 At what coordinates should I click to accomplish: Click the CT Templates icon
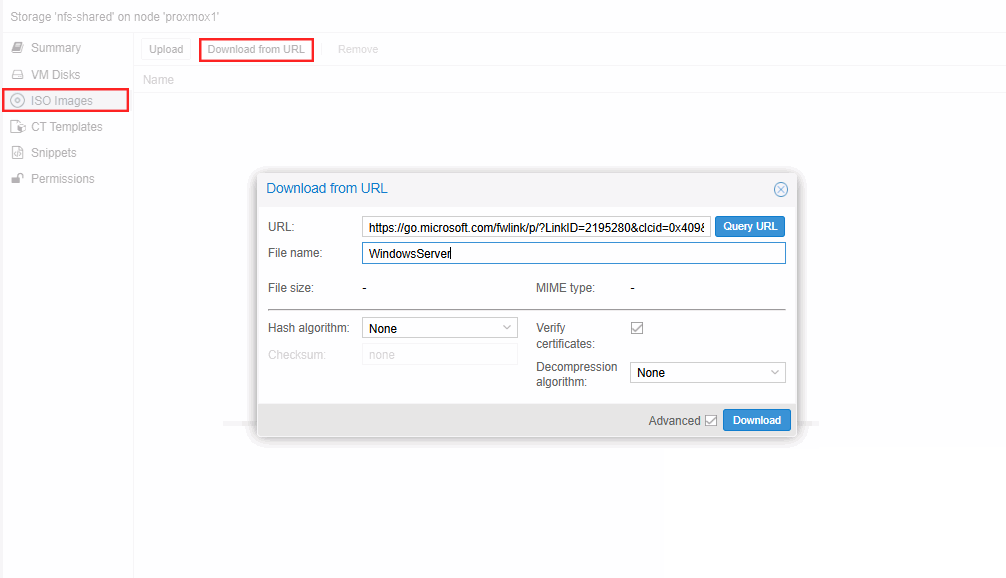point(17,127)
